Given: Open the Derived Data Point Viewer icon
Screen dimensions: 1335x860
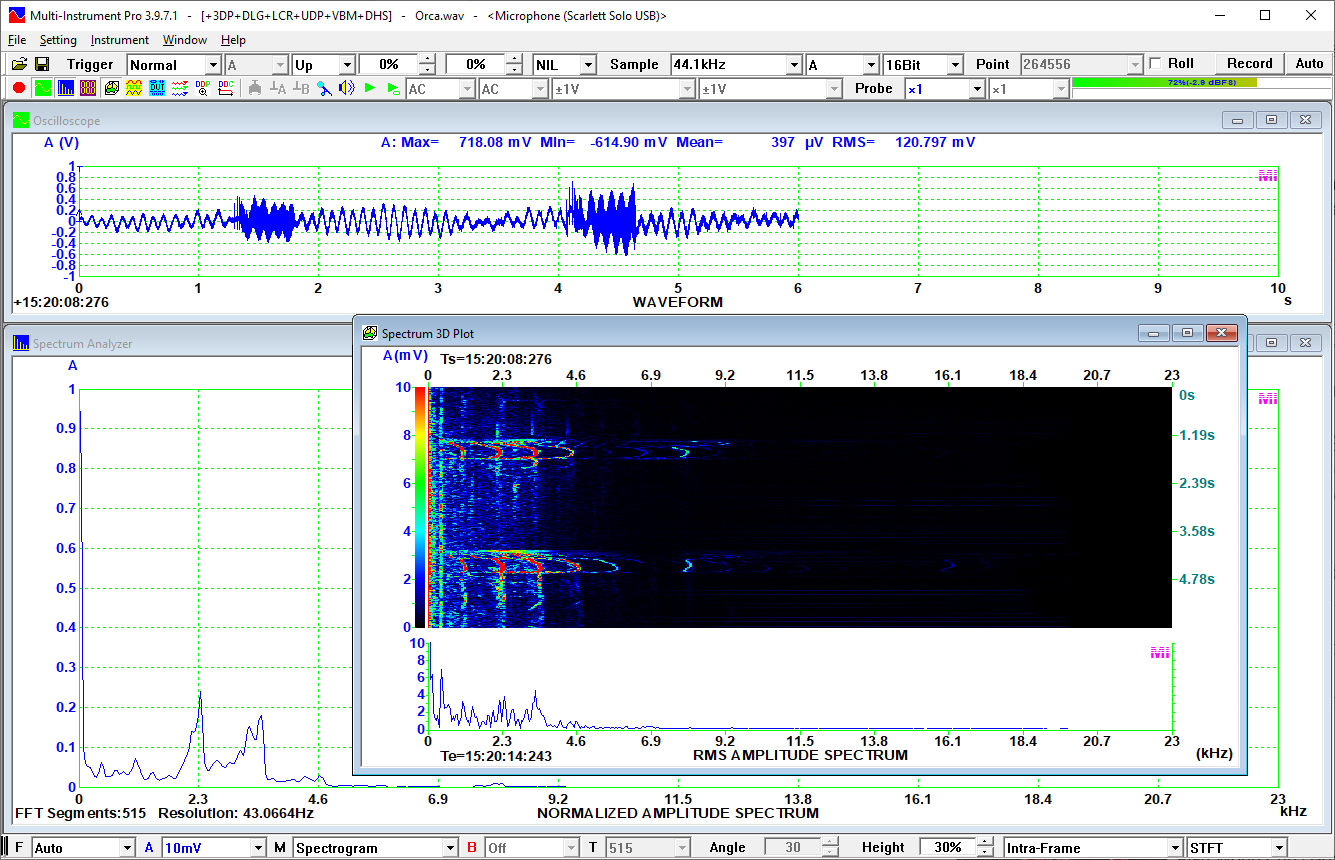Looking at the screenshot, I should point(203,88).
